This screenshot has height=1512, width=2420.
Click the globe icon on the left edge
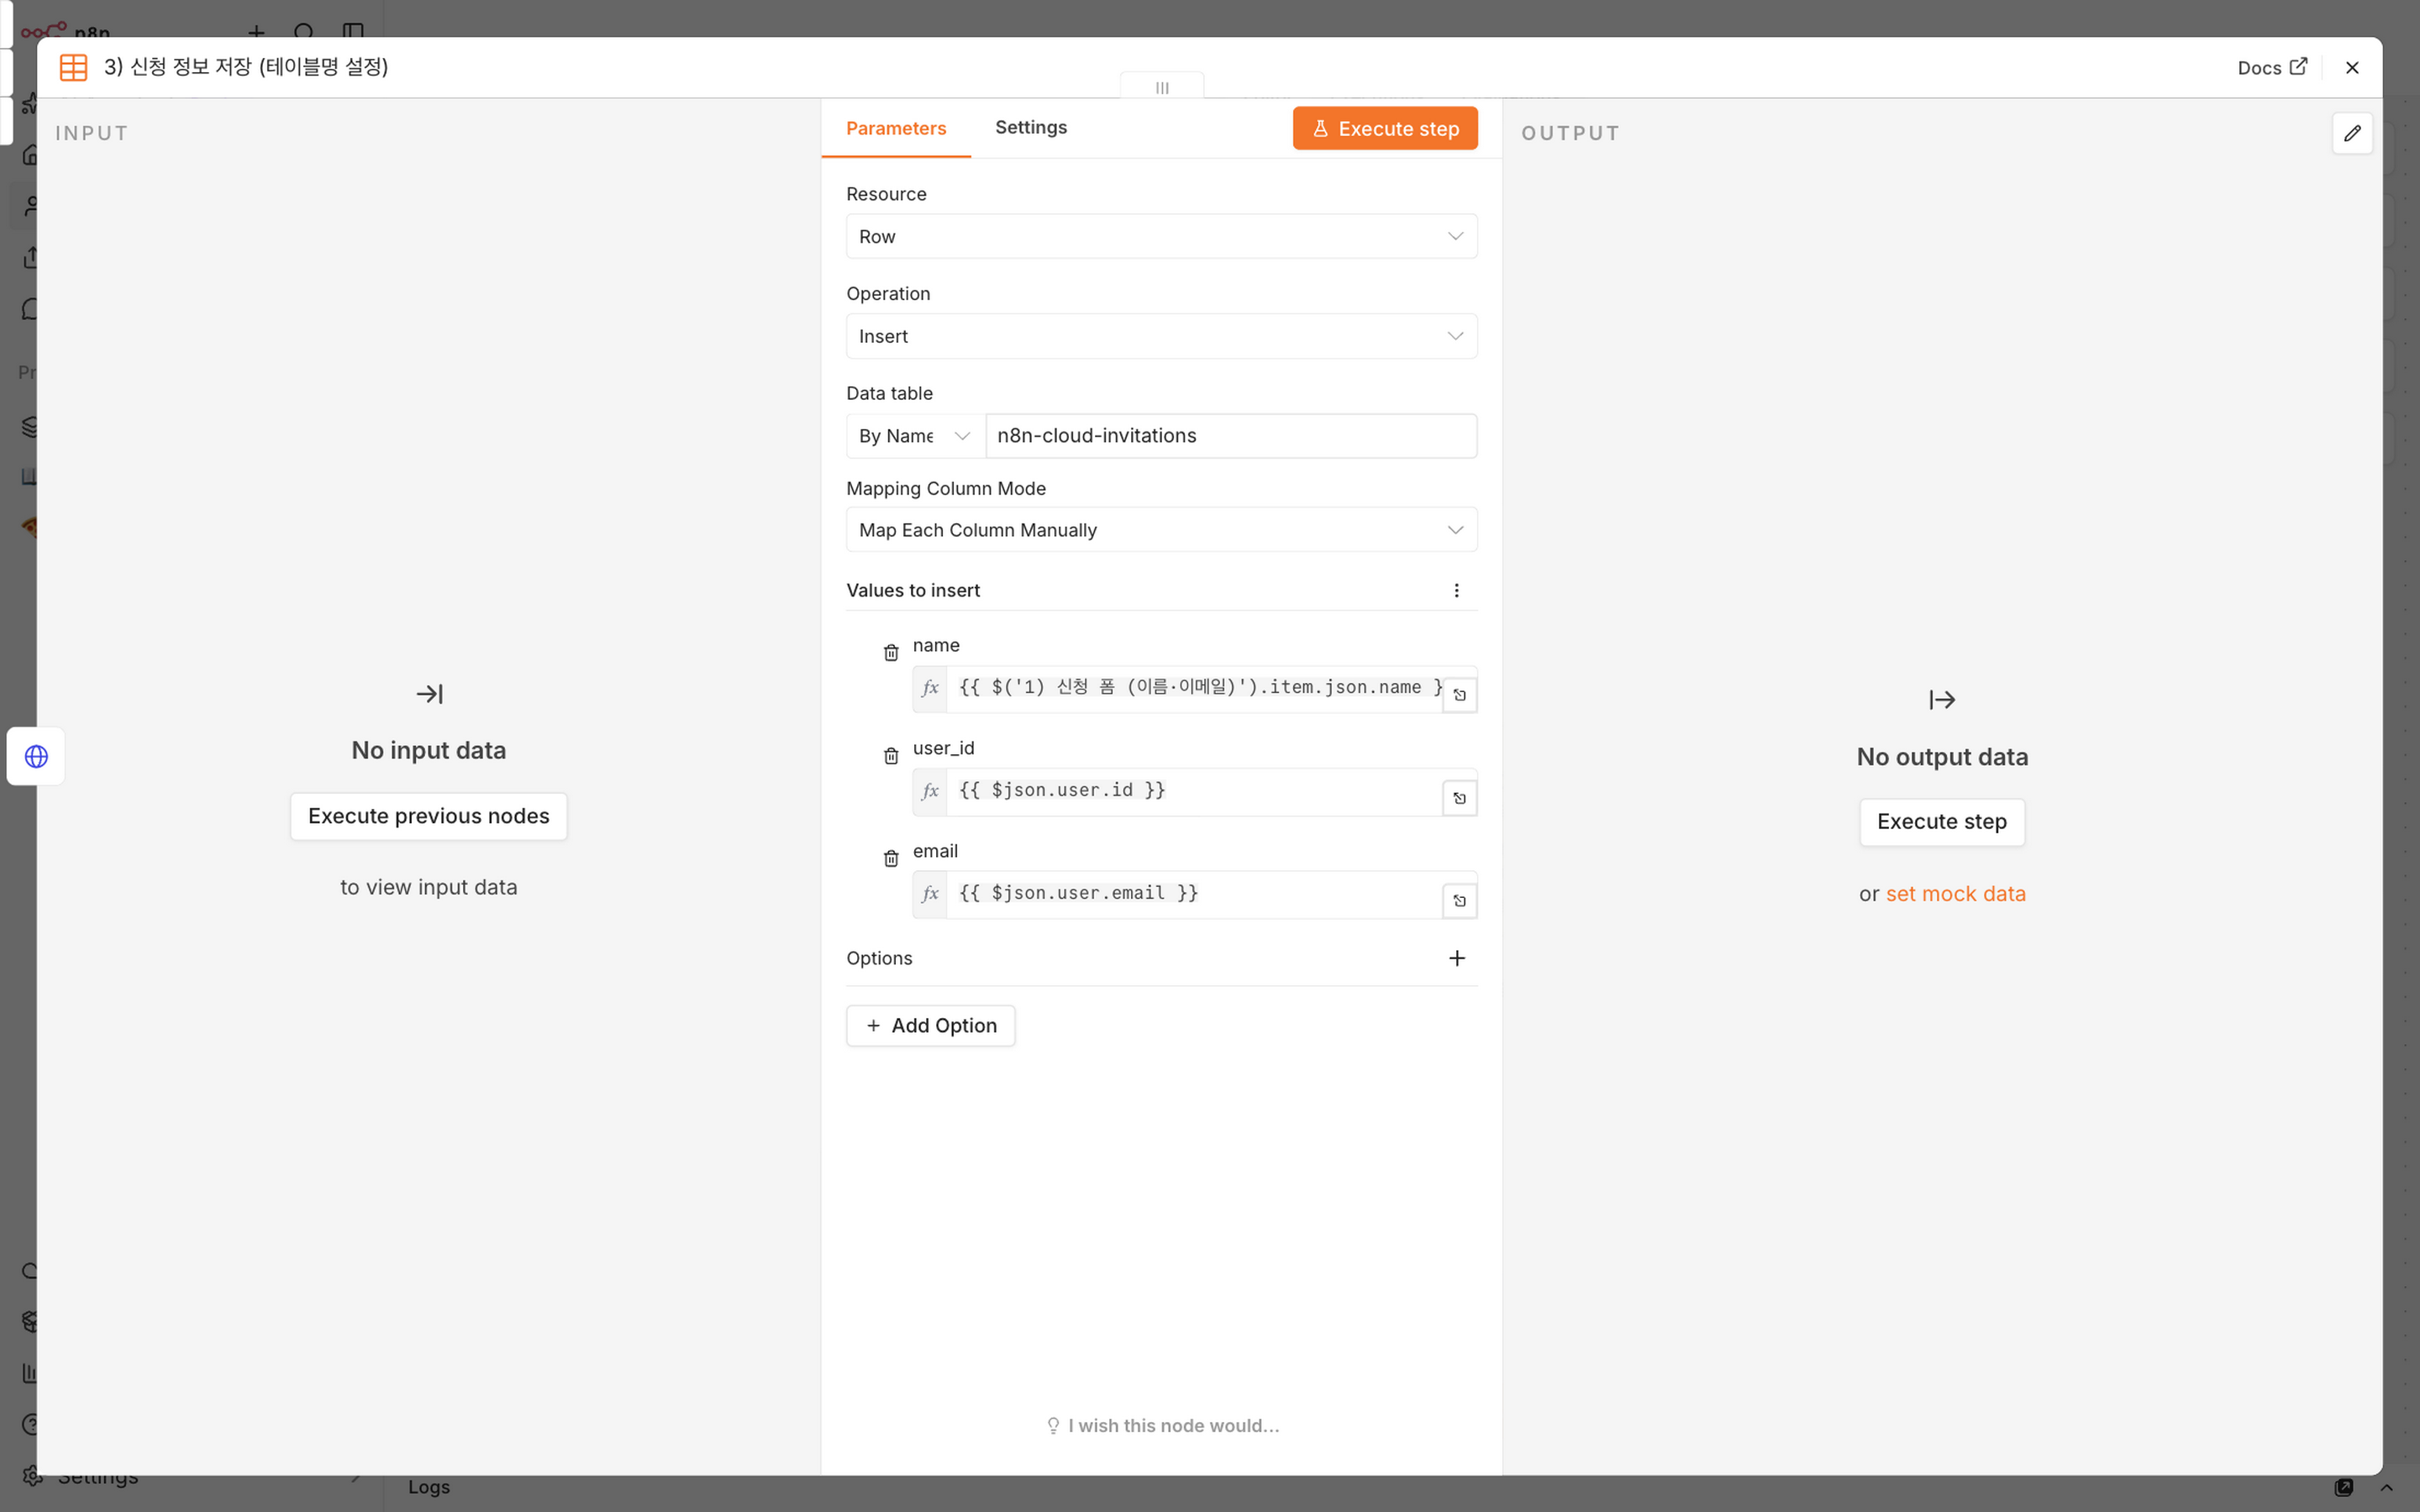coord(36,756)
